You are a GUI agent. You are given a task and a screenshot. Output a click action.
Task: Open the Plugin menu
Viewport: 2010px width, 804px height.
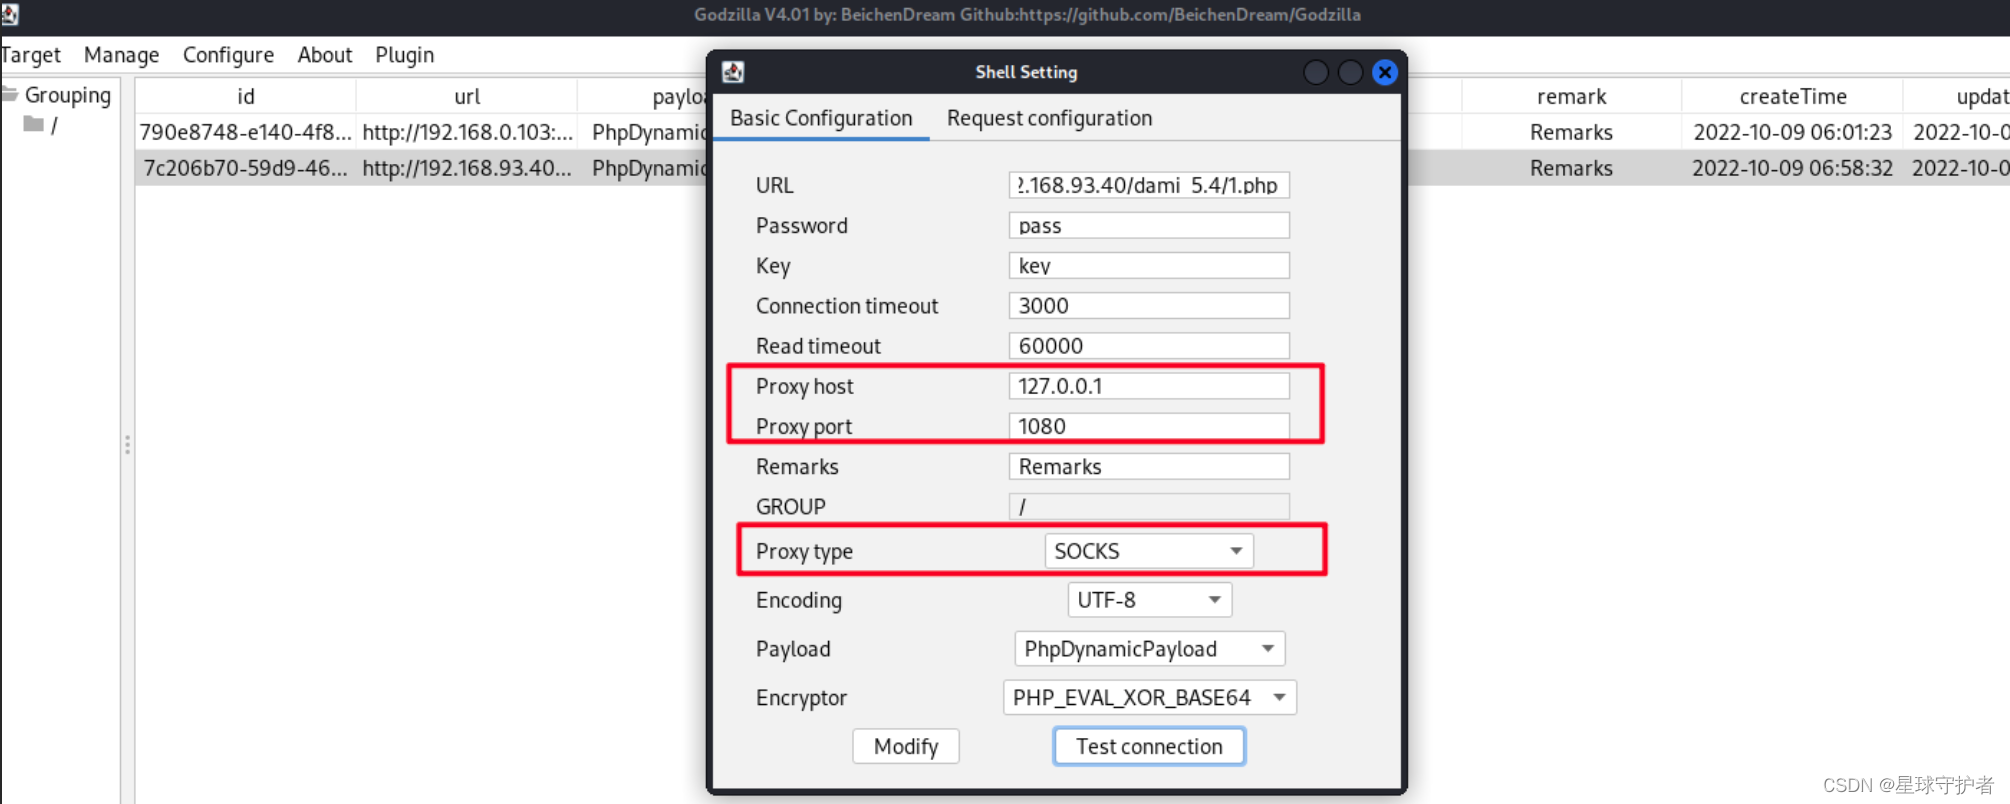pyautogui.click(x=404, y=55)
